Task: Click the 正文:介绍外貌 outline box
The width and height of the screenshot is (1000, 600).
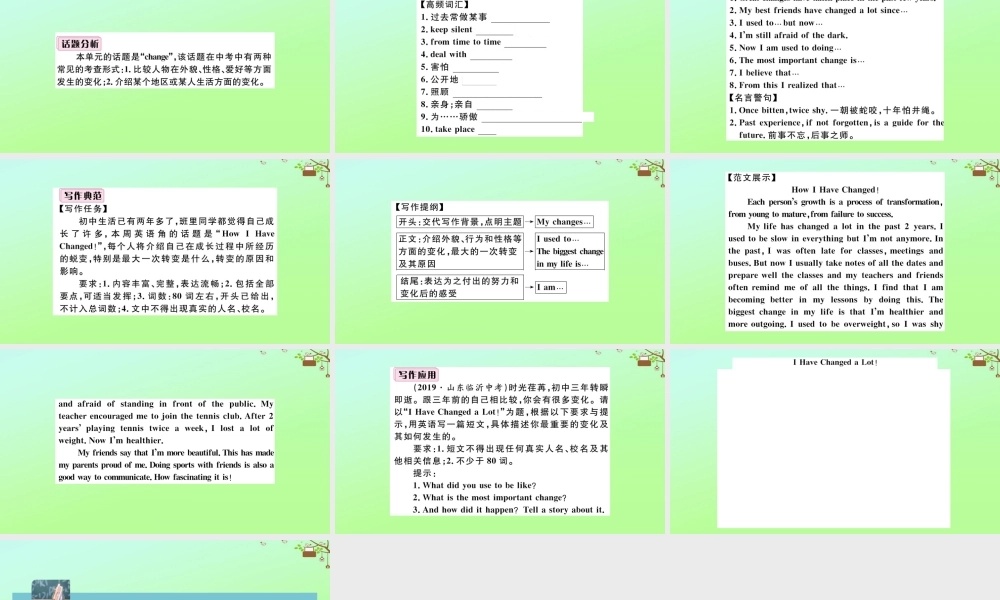Action: (460, 251)
